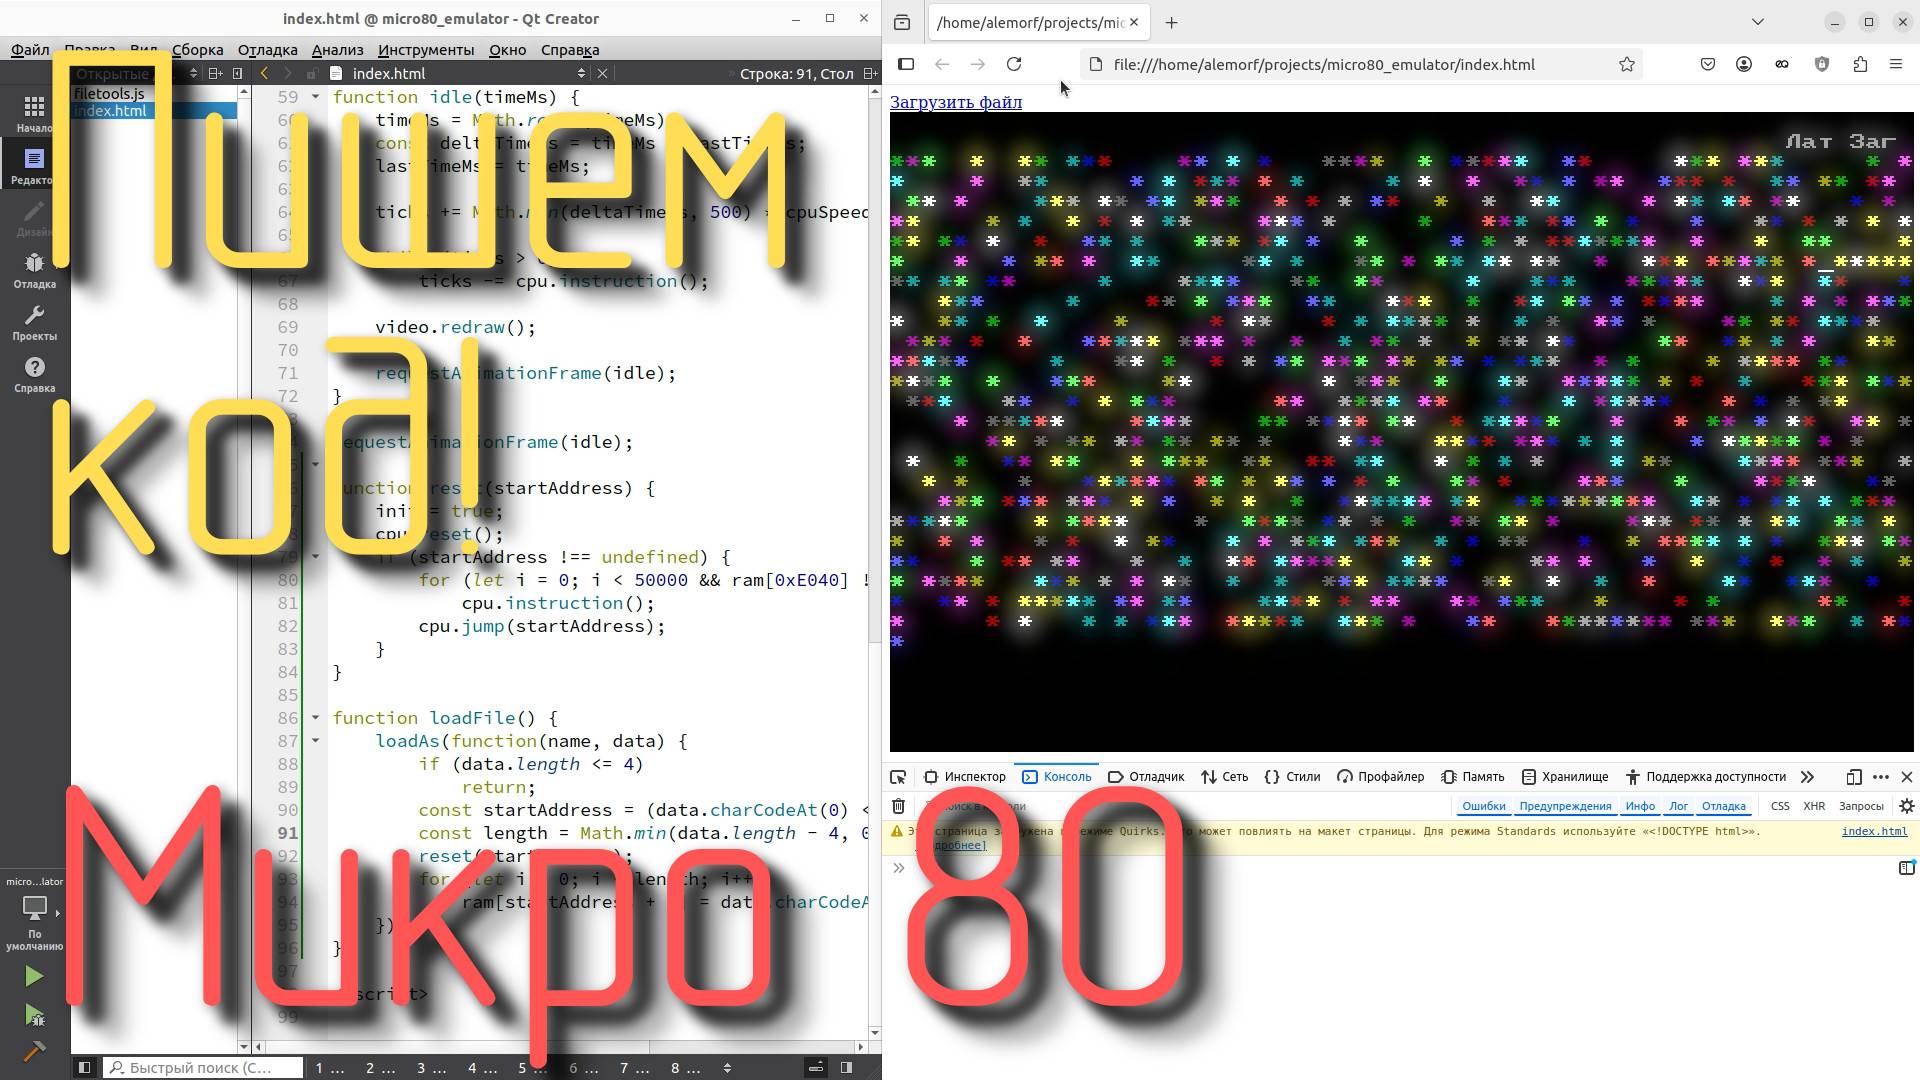
Task: Open Firefox extensions puzzle icon
Action: click(x=1860, y=64)
